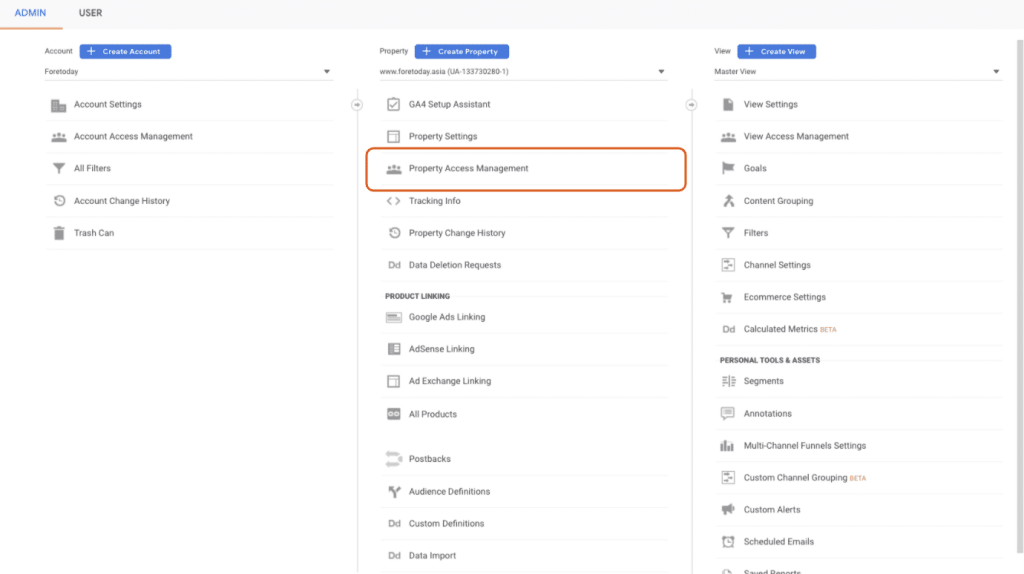The image size is (1024, 574).
Task: Open Property Access Management
Action: pos(468,169)
